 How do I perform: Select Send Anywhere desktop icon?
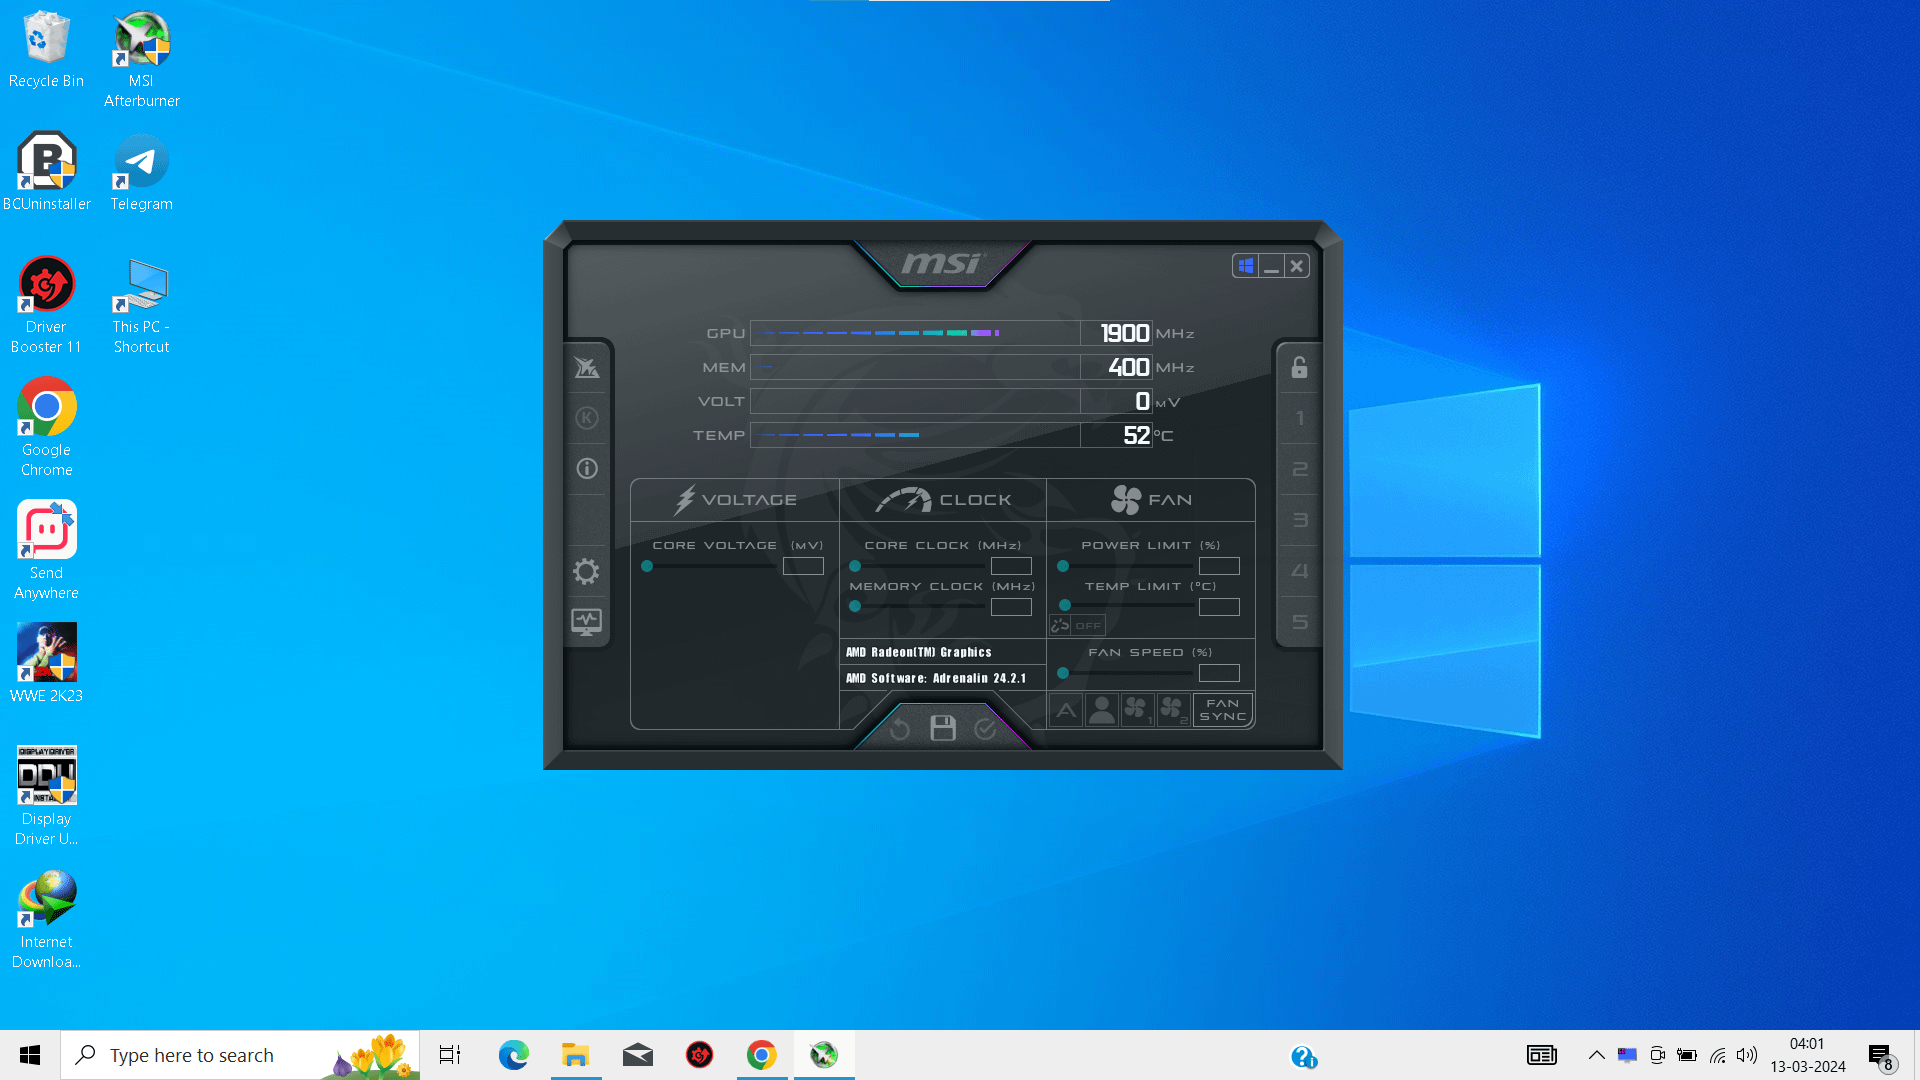46,551
